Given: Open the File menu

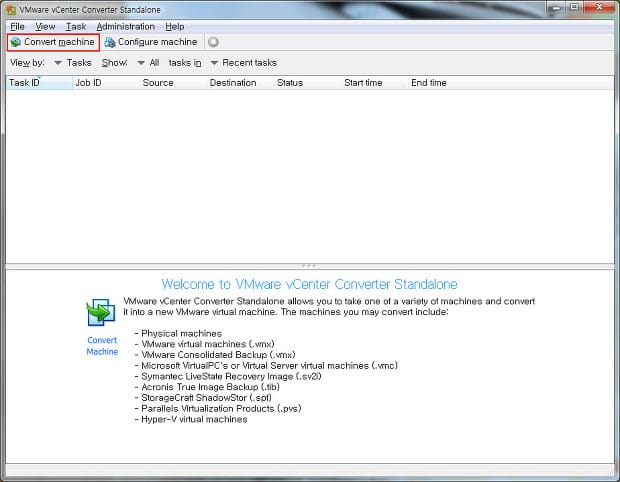Looking at the screenshot, I should coord(17,26).
